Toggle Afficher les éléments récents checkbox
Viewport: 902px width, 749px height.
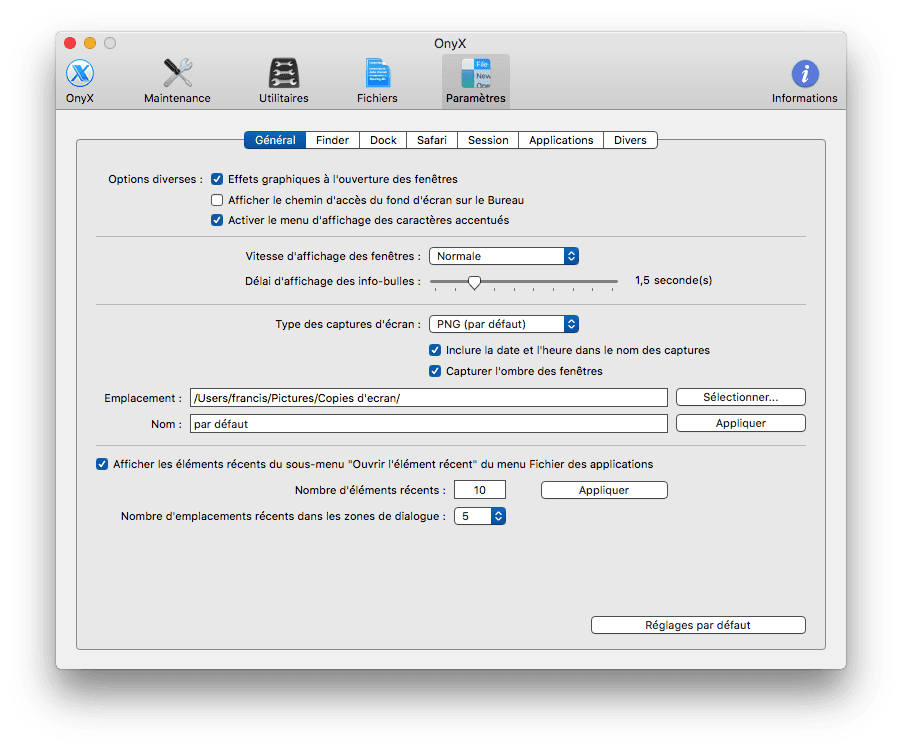102,464
